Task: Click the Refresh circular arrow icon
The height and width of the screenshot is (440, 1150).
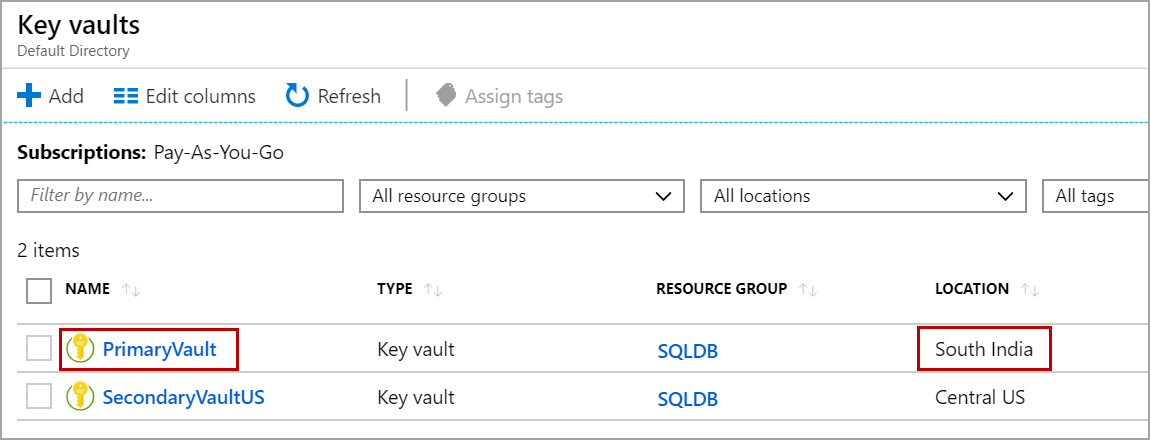Action: tap(298, 96)
